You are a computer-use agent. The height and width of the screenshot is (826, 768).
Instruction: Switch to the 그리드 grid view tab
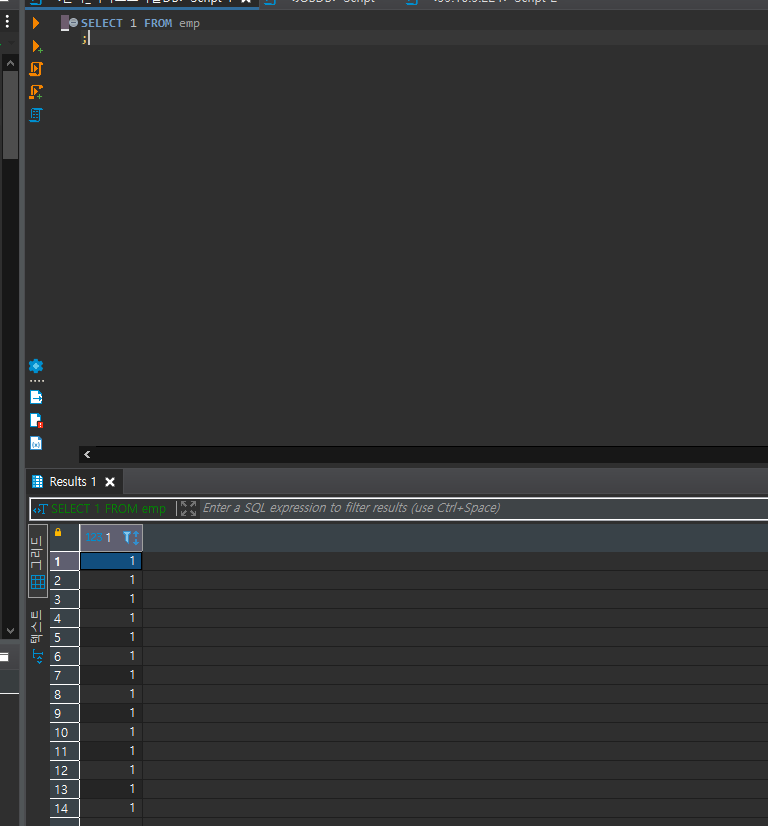pos(37,561)
